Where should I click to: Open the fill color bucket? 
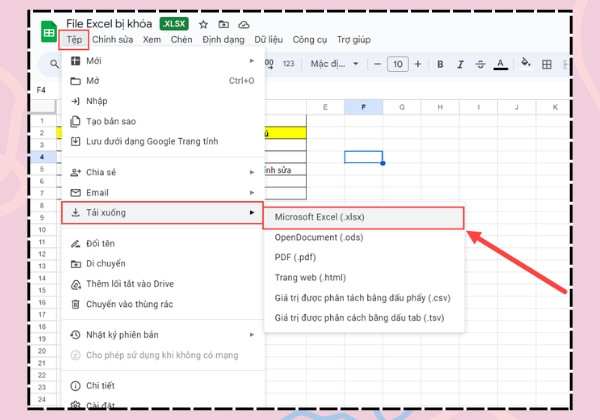[x=526, y=63]
